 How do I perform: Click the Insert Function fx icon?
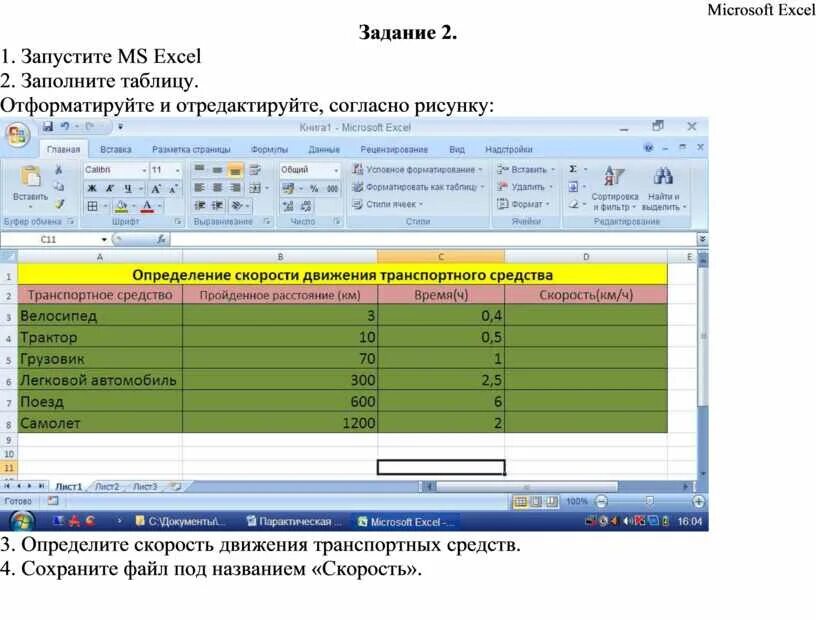pos(161,239)
